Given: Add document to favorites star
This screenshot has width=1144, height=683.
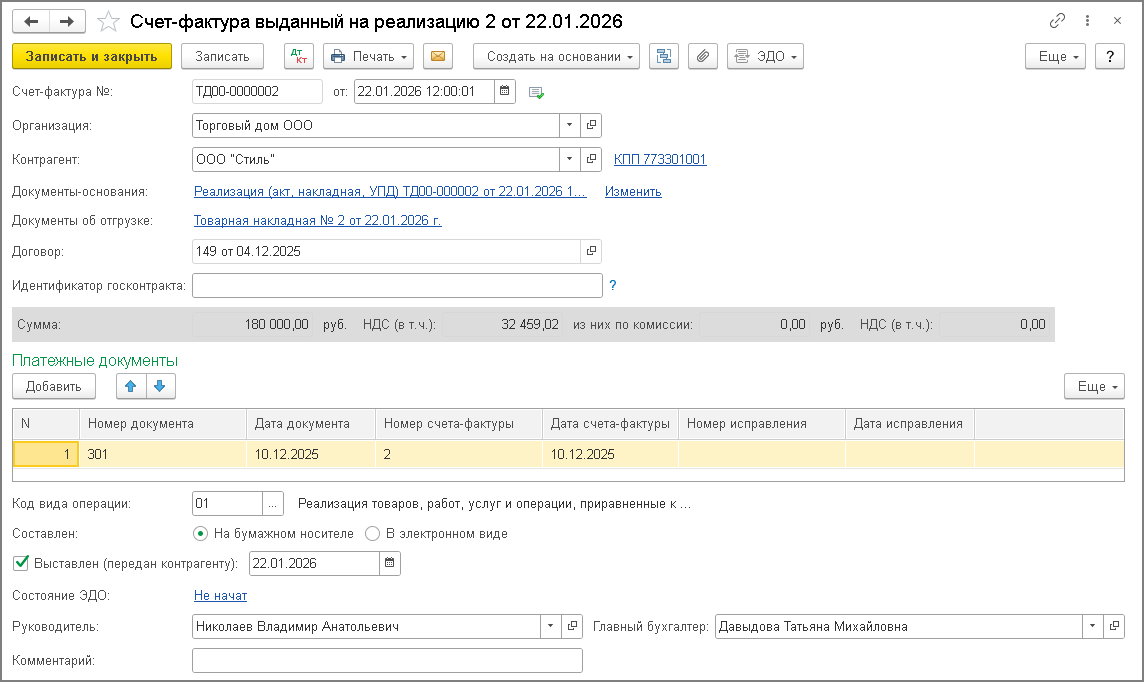Looking at the screenshot, I should click(x=108, y=21).
